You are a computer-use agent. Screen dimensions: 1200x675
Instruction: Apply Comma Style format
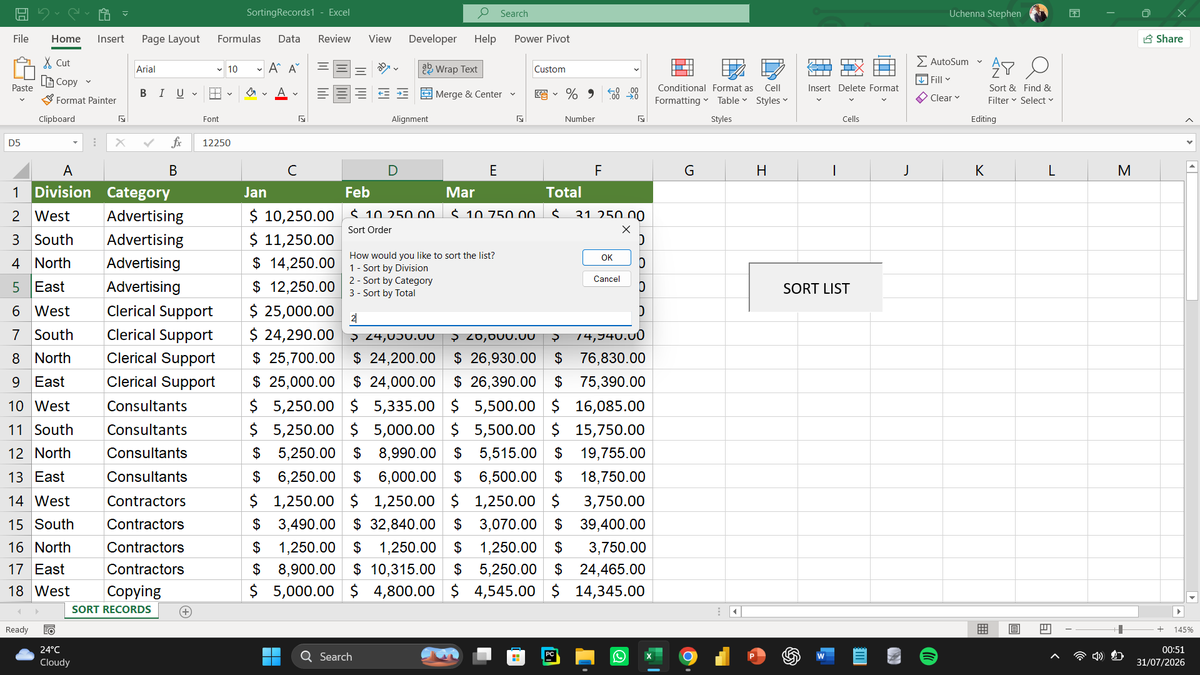tap(593, 94)
